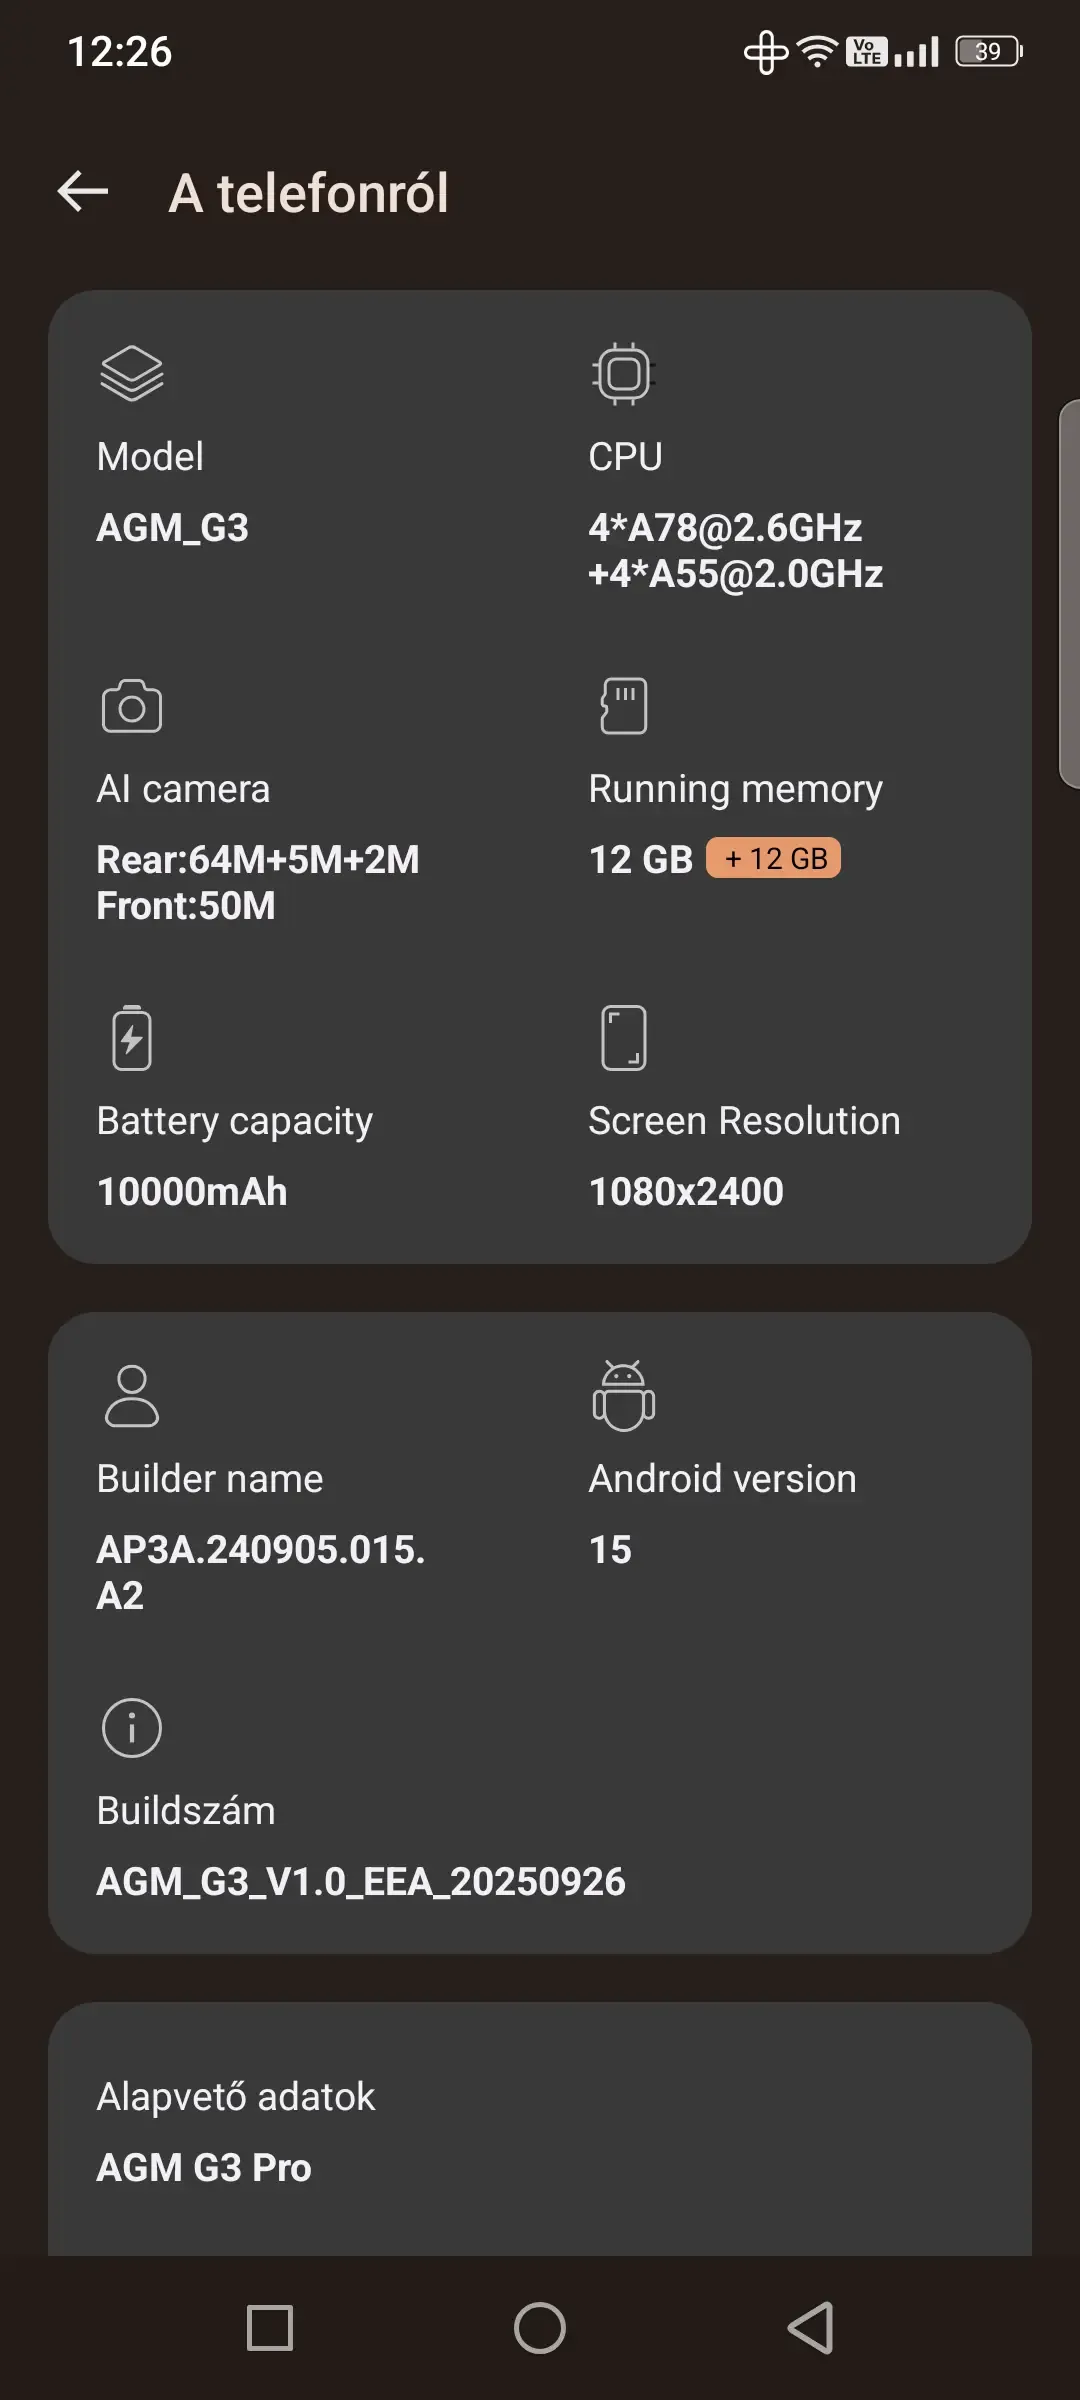The width and height of the screenshot is (1080, 2400).
Task: Tap the CPU chip icon
Action: point(622,373)
